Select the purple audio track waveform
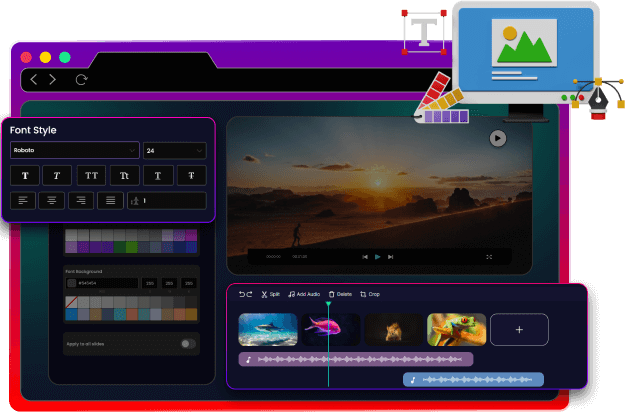Image resolution: width=626 pixels, height=412 pixels. [x=356, y=359]
